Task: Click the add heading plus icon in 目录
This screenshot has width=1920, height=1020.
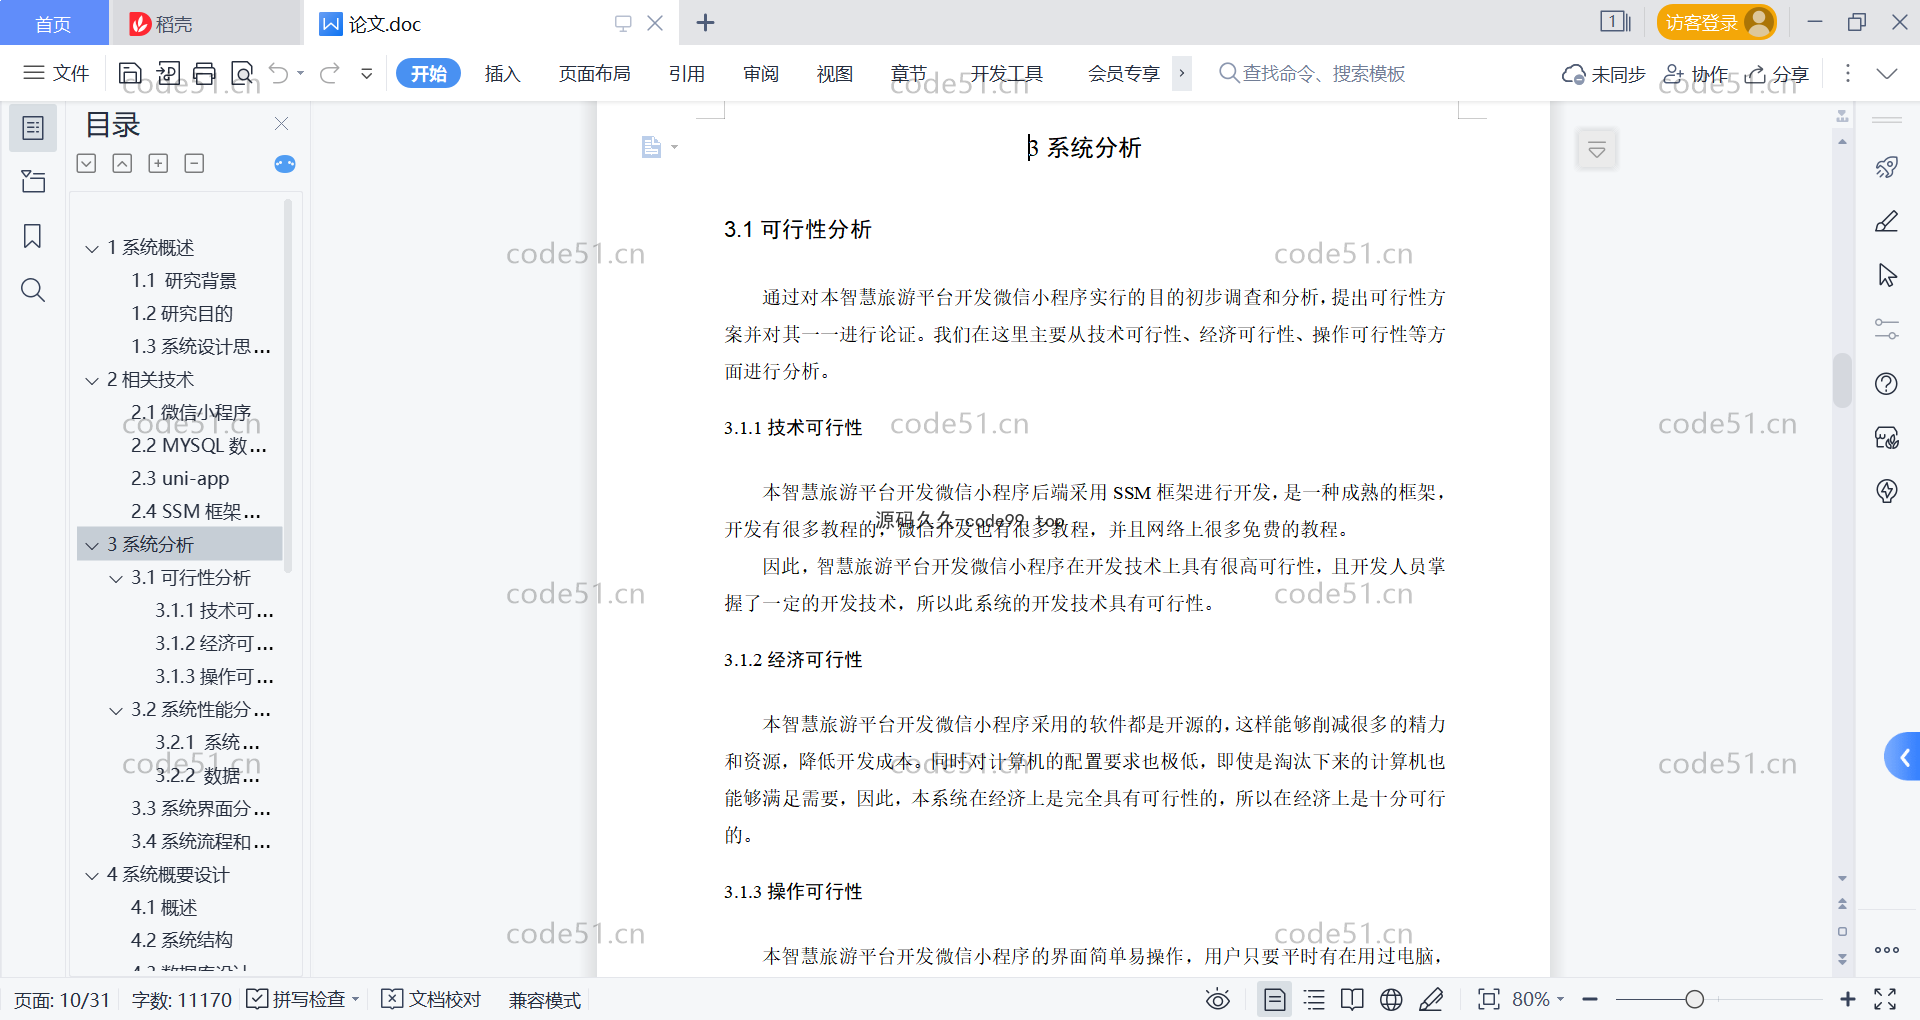Action: pos(158,163)
